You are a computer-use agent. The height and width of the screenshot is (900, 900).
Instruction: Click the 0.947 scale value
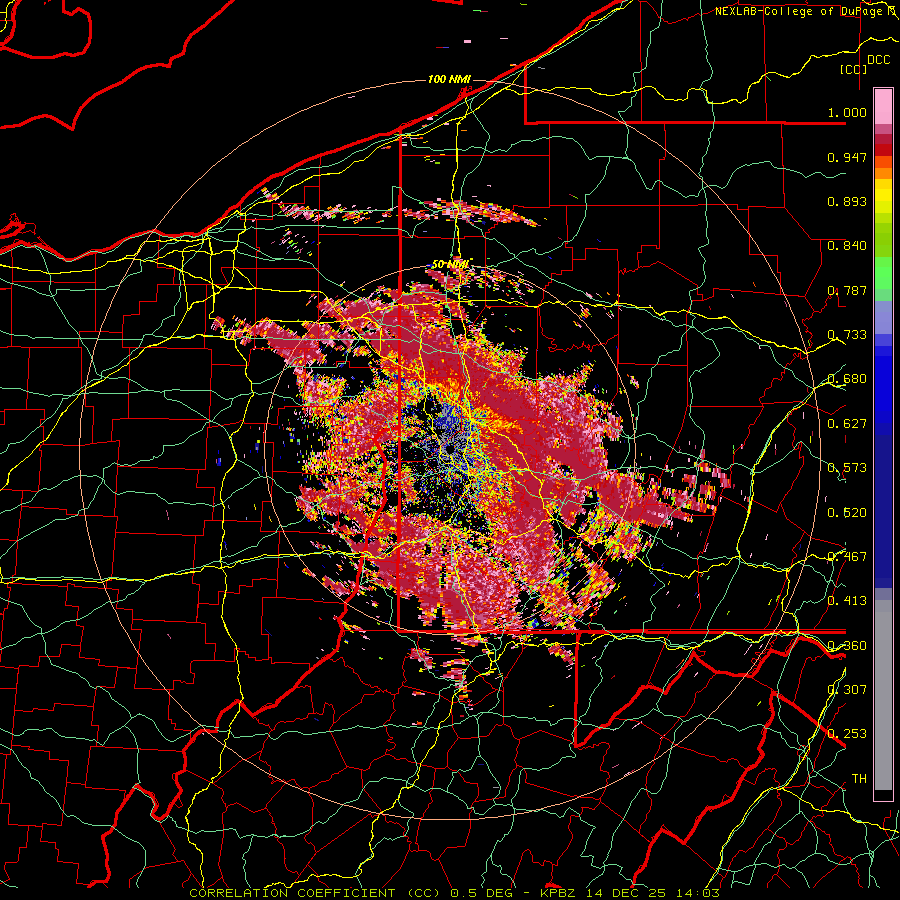tap(847, 157)
